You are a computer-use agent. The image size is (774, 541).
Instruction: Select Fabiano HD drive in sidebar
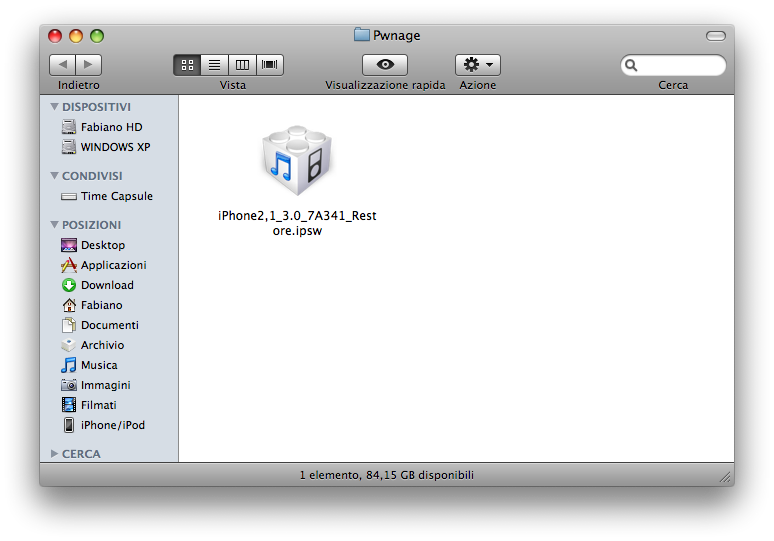(x=111, y=127)
